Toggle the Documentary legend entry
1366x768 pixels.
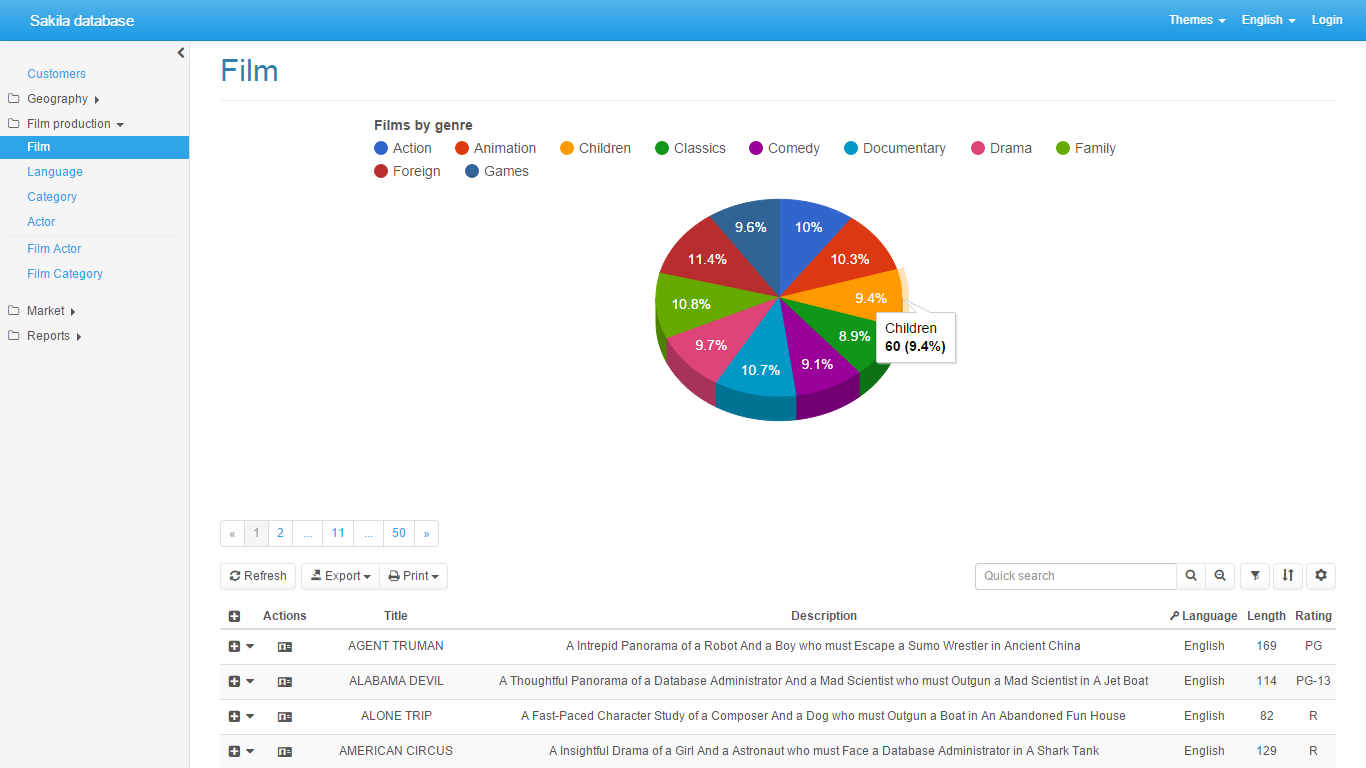coord(894,149)
